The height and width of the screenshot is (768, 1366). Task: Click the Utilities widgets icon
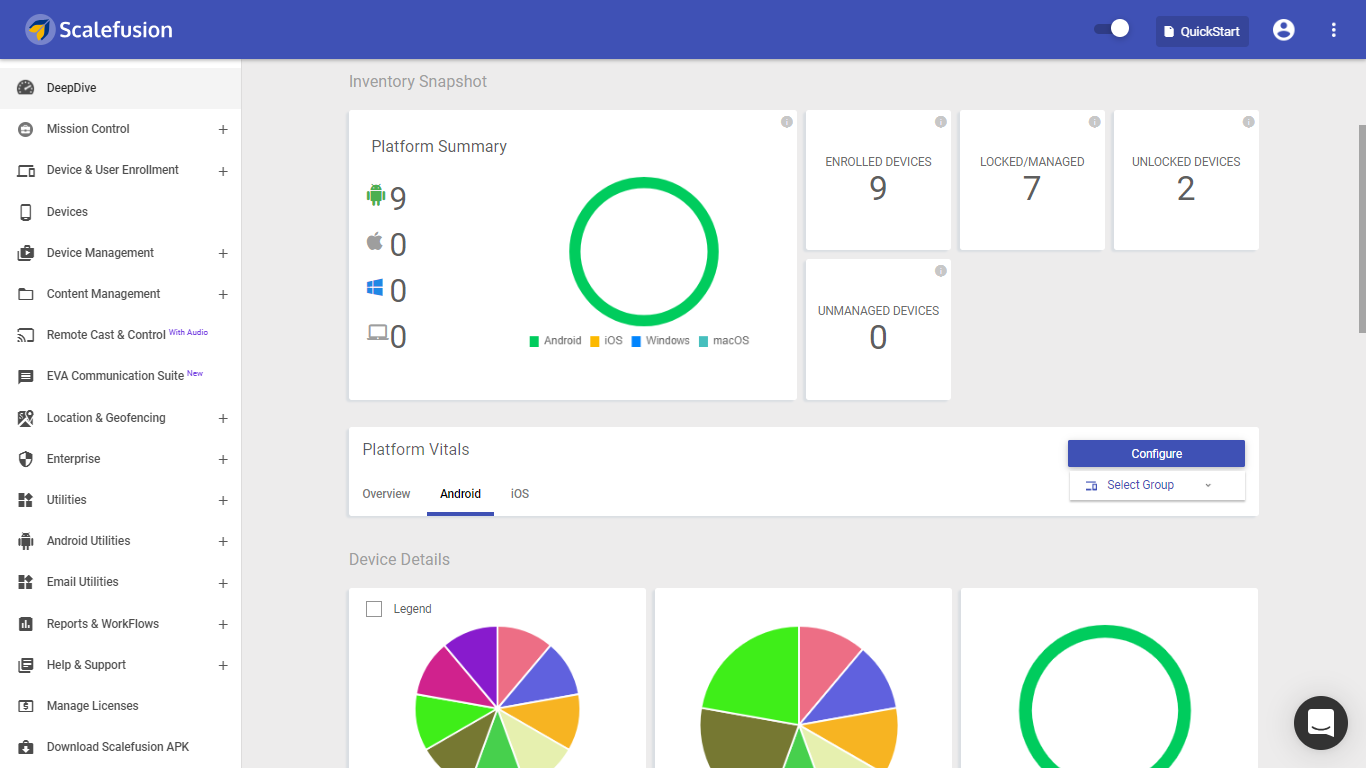[26, 500]
